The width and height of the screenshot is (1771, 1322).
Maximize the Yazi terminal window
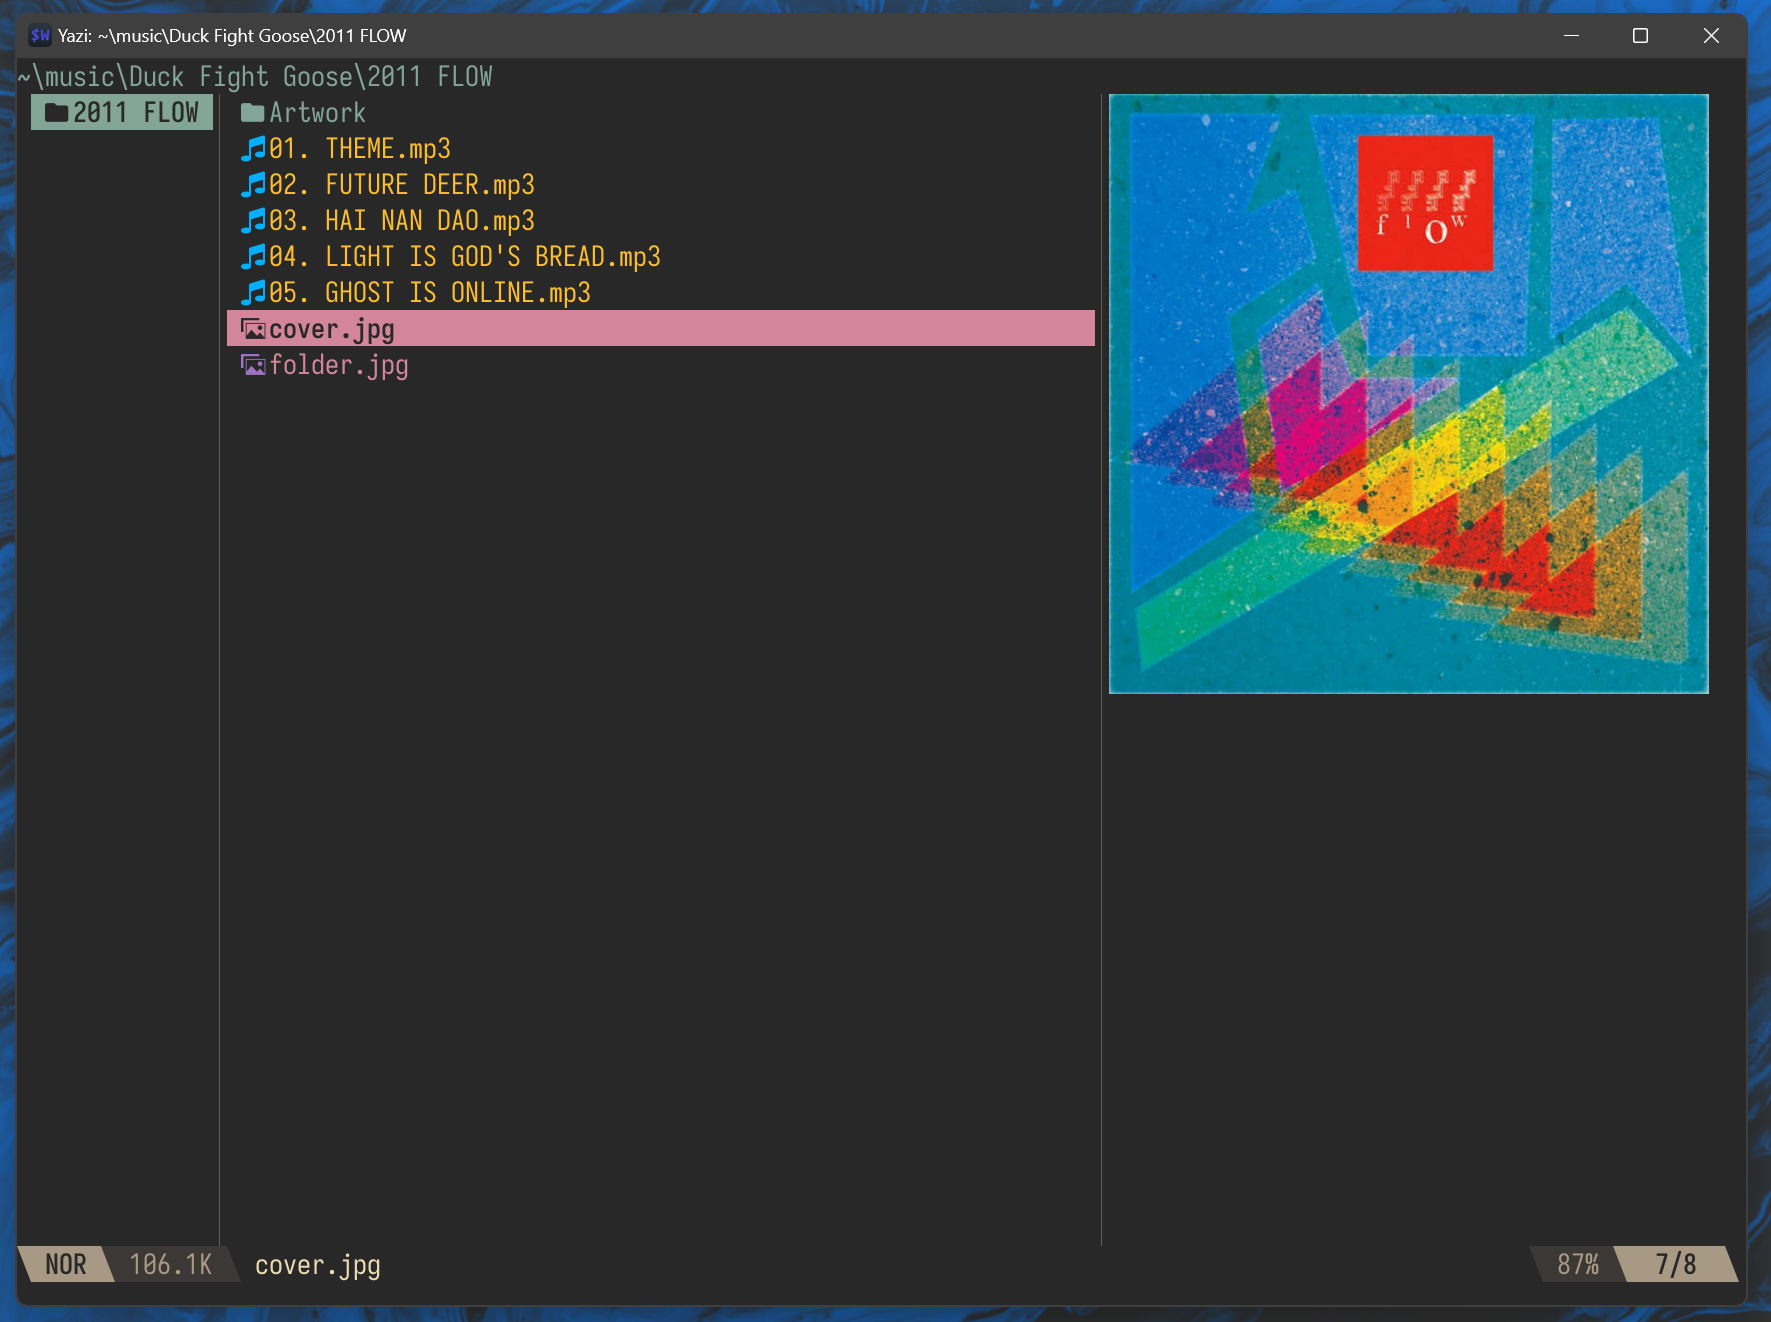click(x=1640, y=36)
